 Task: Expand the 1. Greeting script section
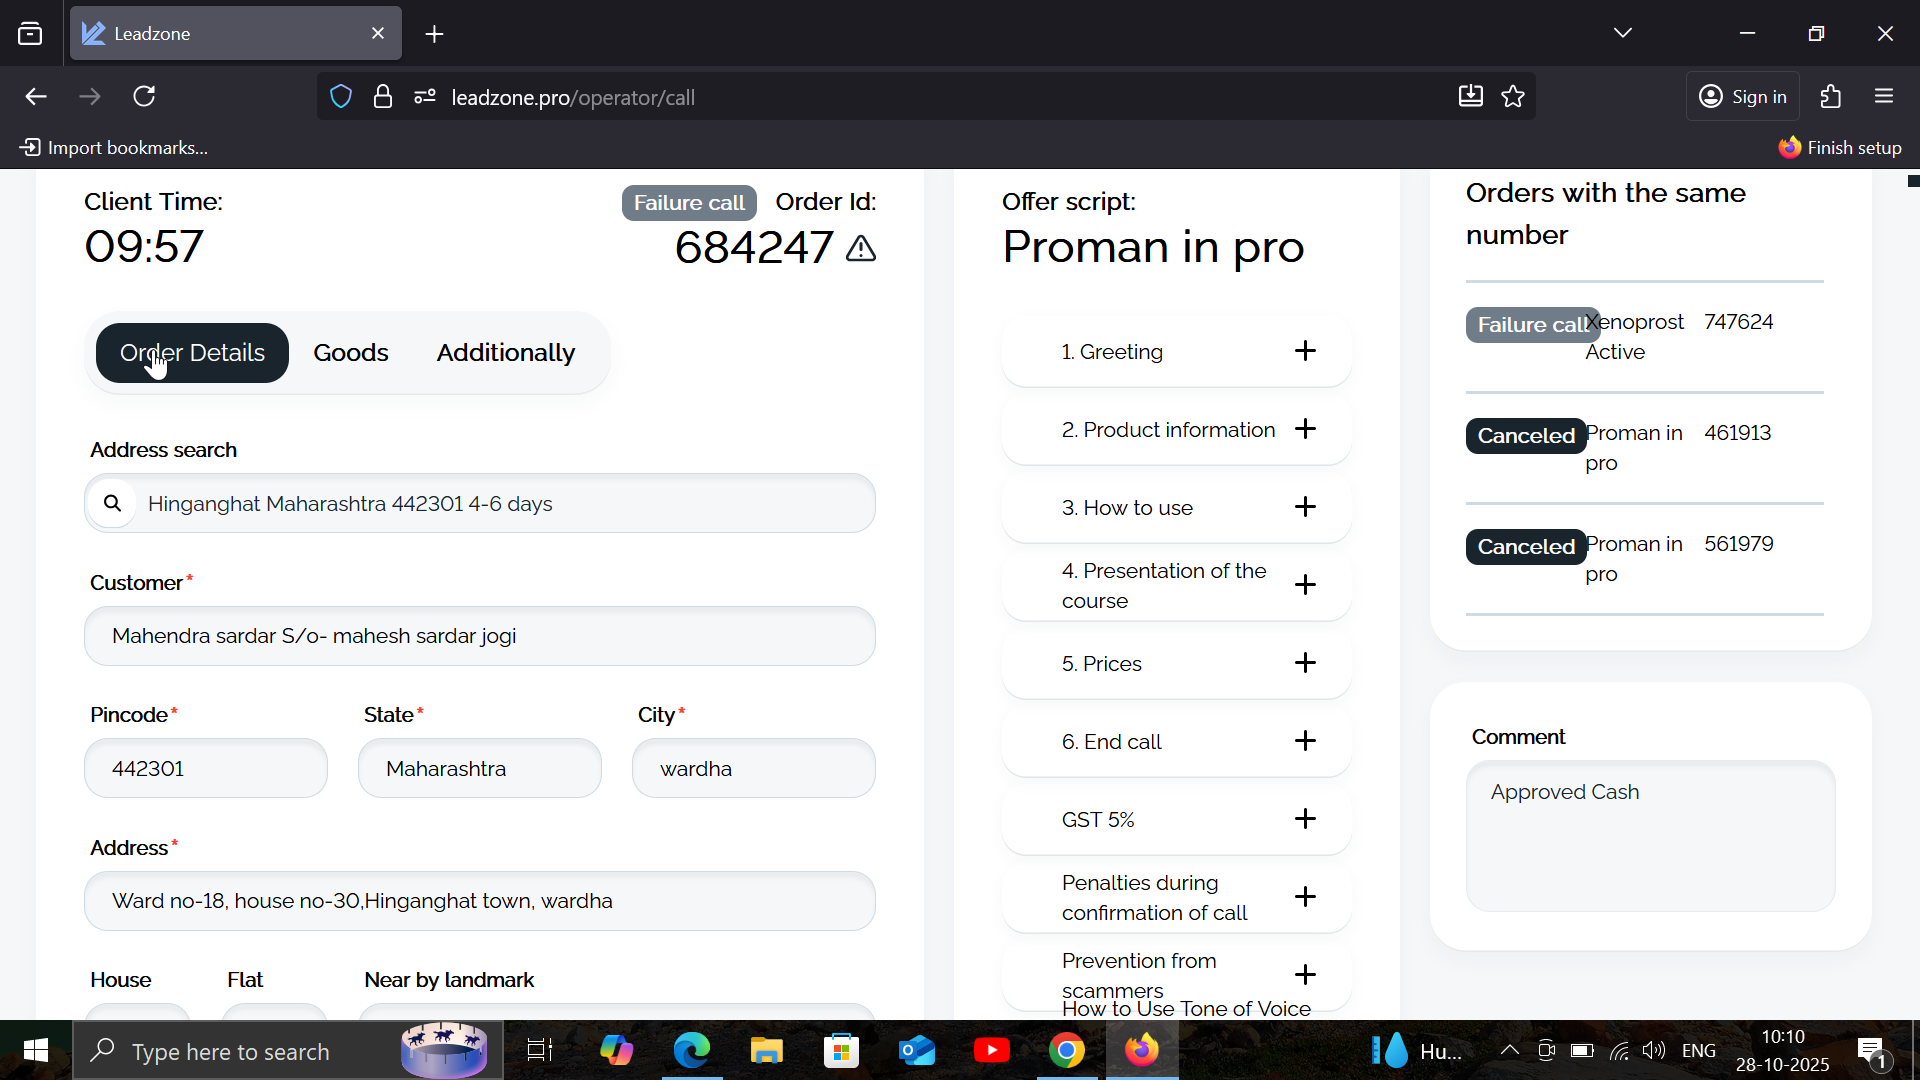pos(1305,351)
